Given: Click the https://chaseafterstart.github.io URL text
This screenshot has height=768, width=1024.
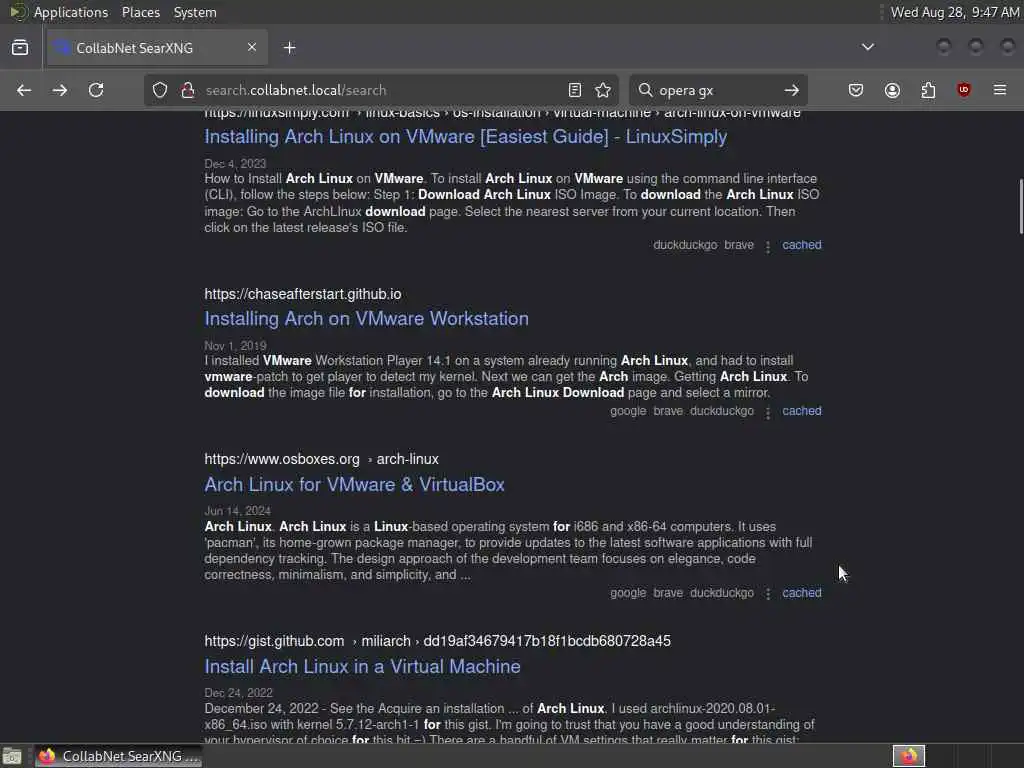Looking at the screenshot, I should [303, 295].
